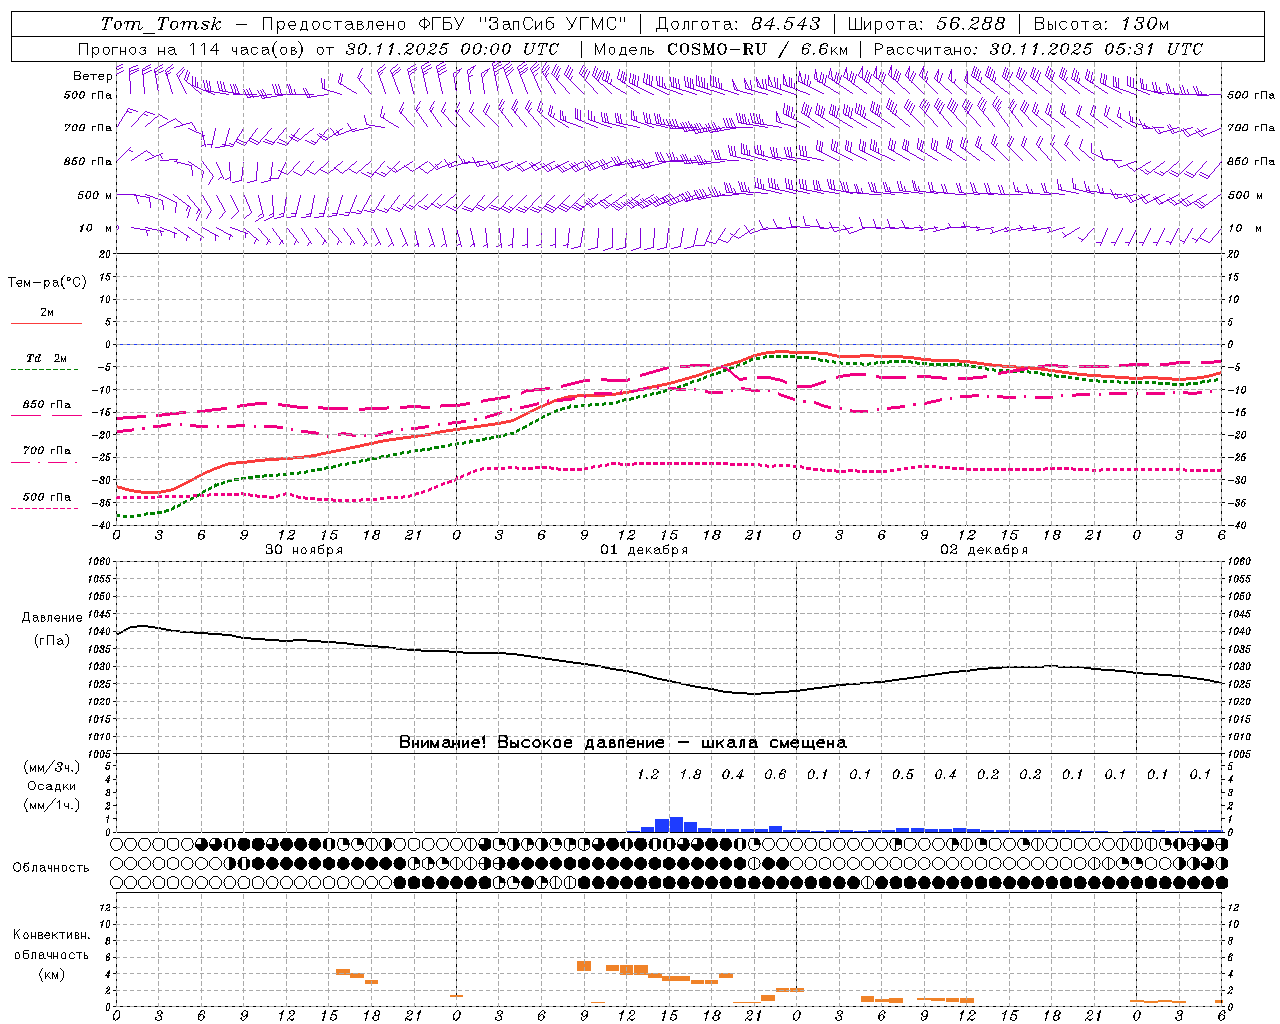Click the 'Облачность' cloud cover label
The height and width of the screenshot is (1024, 1280).
[x=51, y=867]
